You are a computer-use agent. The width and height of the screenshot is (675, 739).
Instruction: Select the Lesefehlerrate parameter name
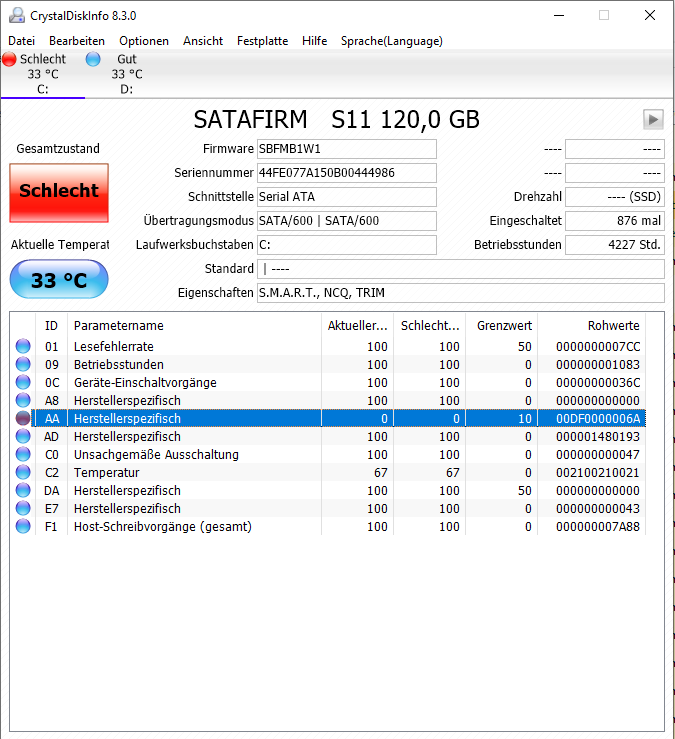(x=114, y=347)
